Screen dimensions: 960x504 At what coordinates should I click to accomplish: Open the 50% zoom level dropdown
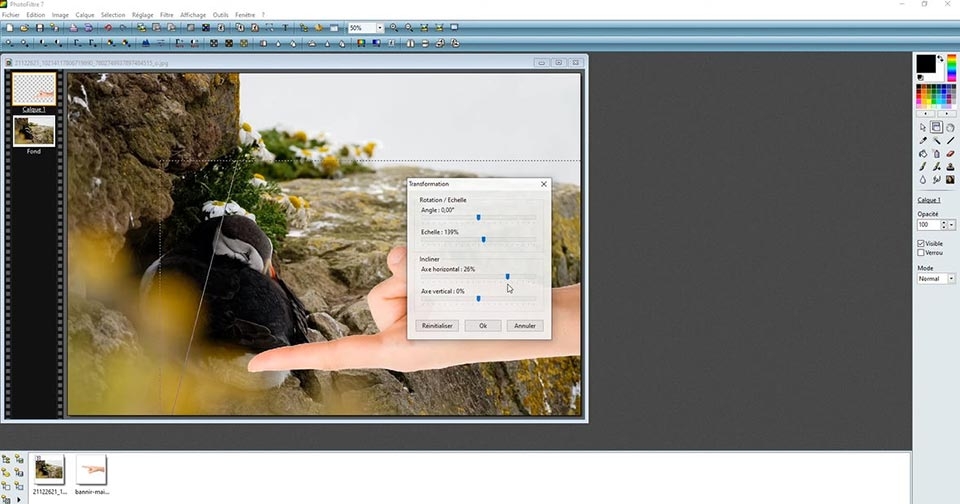click(380, 28)
